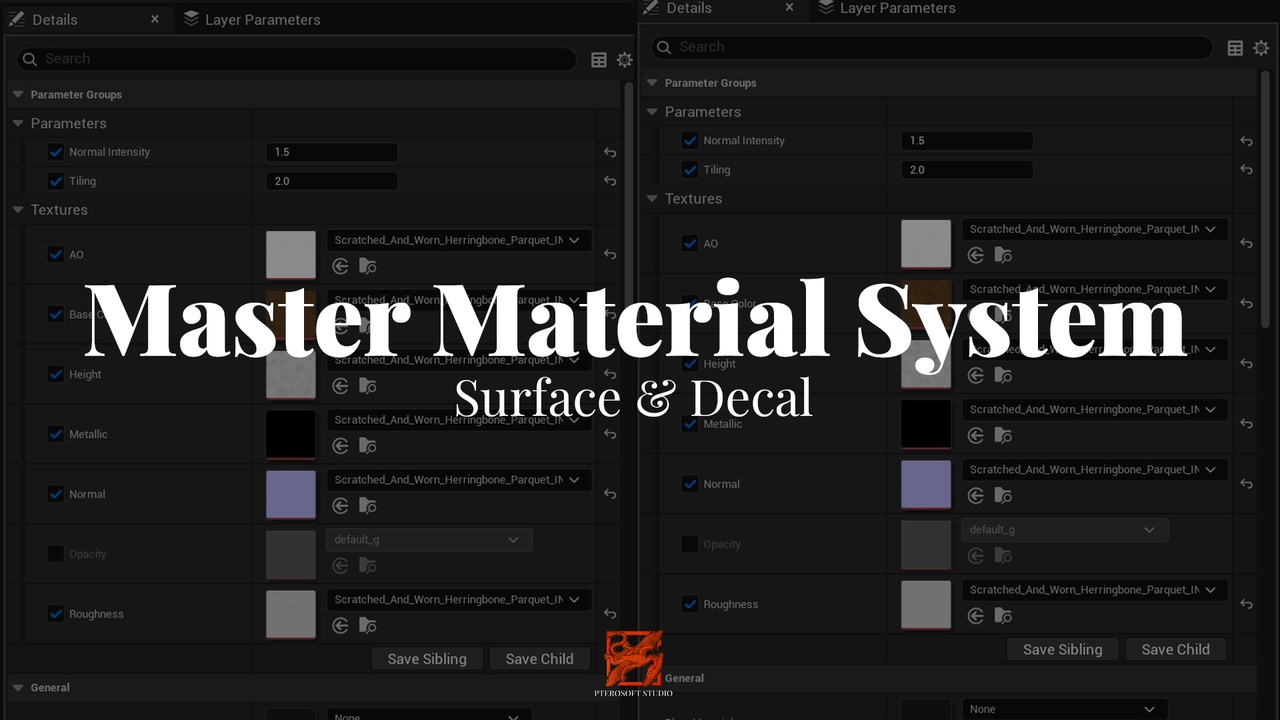This screenshot has width=1280, height=720.
Task: Reset AO texture to default in left panel
Action: tap(610, 255)
